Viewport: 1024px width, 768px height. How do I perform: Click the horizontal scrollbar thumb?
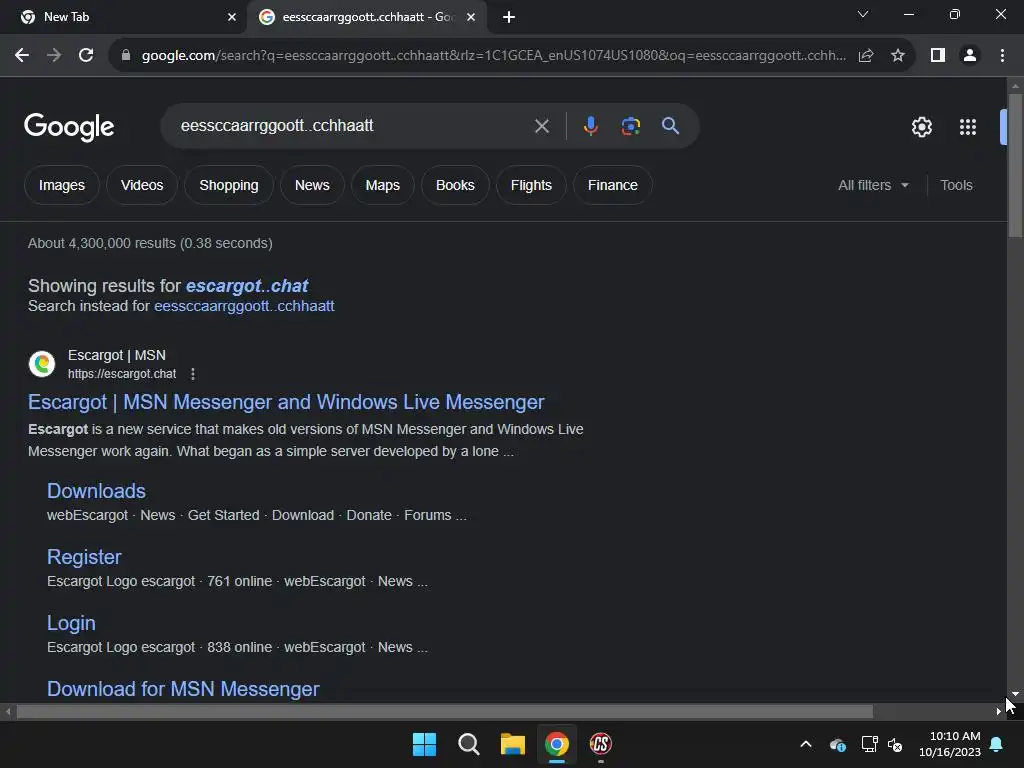tap(444, 711)
